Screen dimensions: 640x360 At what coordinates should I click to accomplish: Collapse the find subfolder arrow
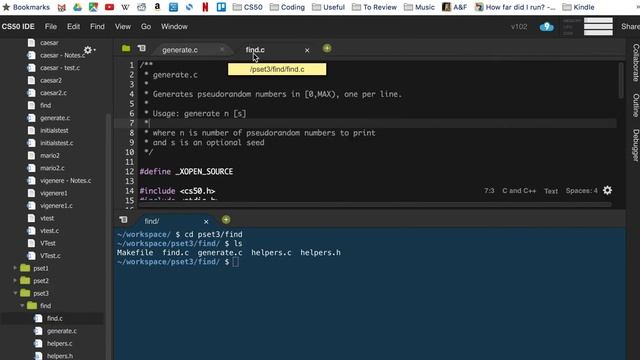pos(22,306)
